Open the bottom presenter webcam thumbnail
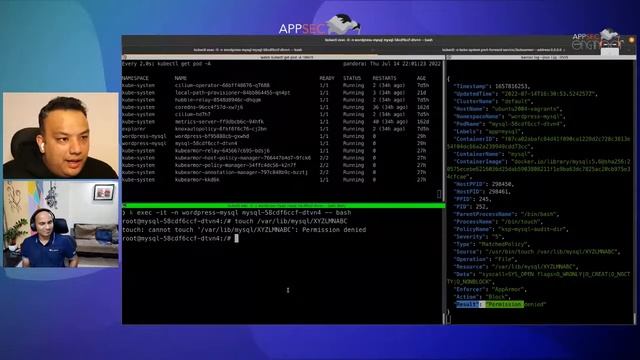640x360 pixels. [61, 224]
